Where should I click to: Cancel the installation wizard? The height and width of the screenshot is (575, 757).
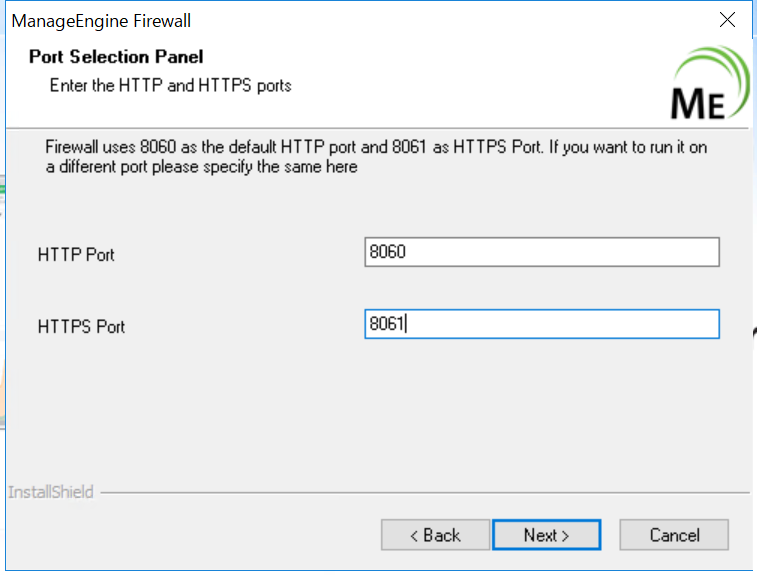click(x=674, y=535)
